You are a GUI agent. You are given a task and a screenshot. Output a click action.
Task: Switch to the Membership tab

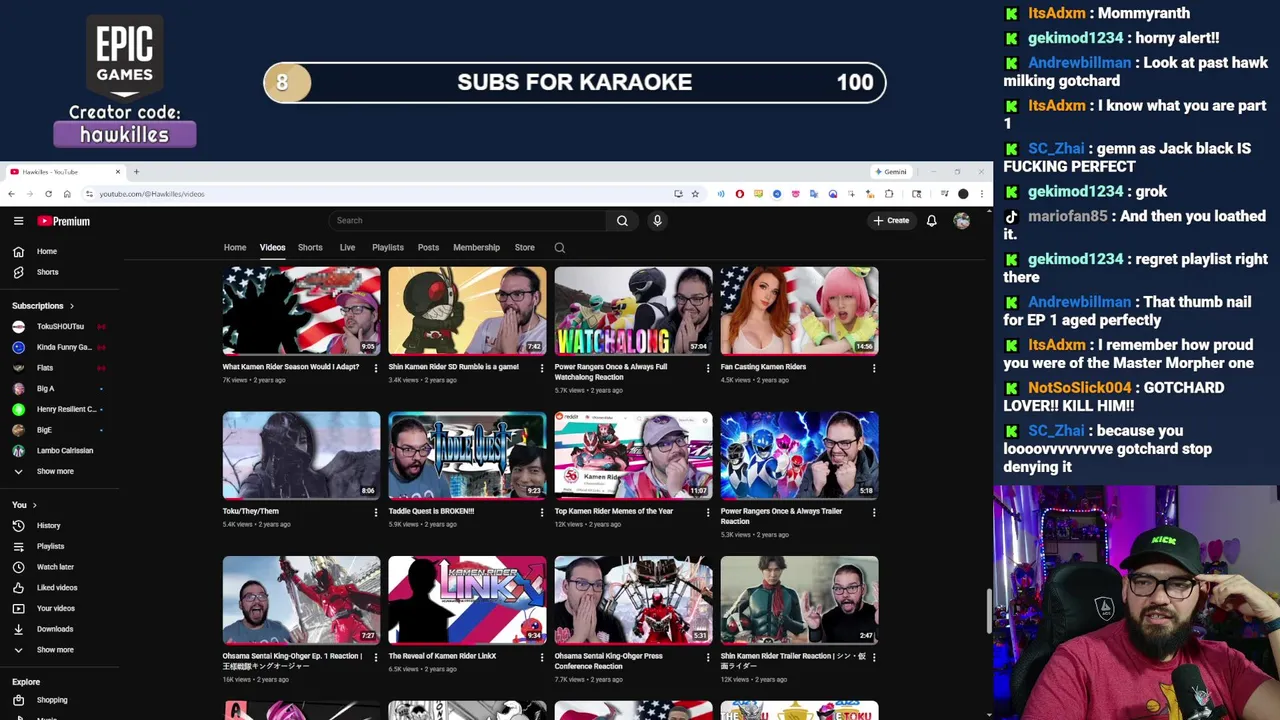(x=476, y=248)
